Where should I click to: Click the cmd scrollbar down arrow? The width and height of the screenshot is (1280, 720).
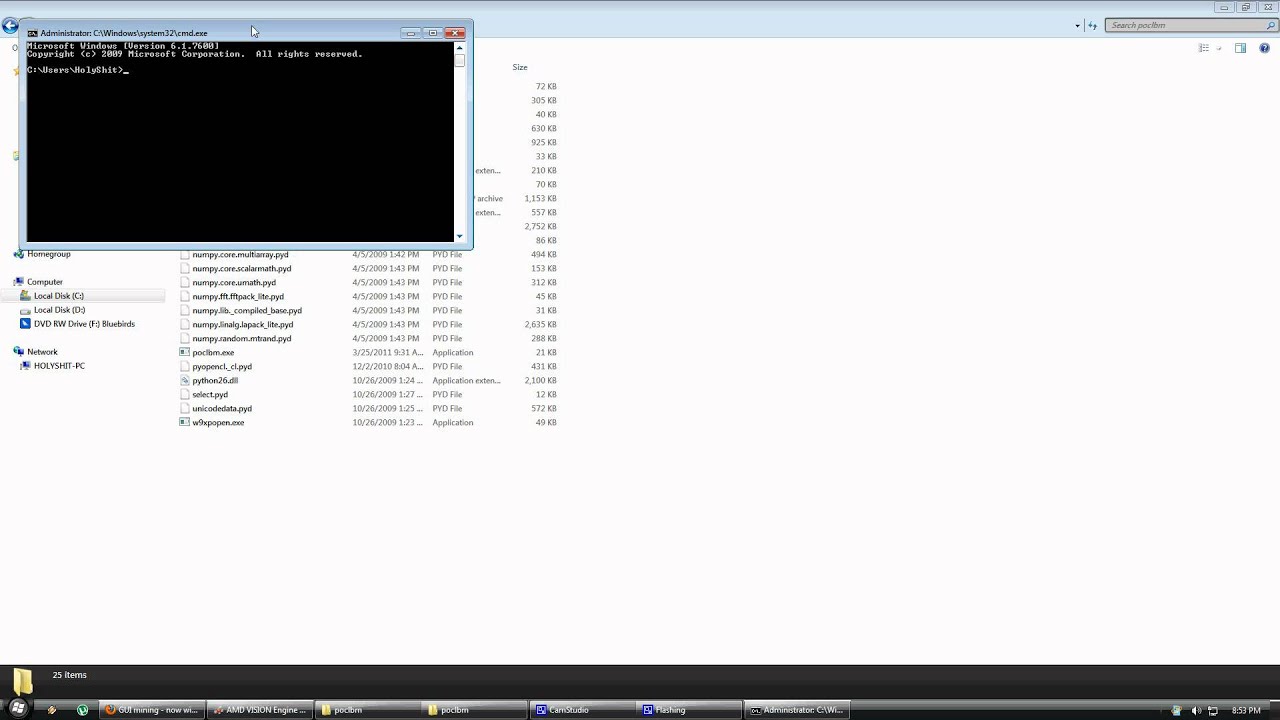pos(459,237)
